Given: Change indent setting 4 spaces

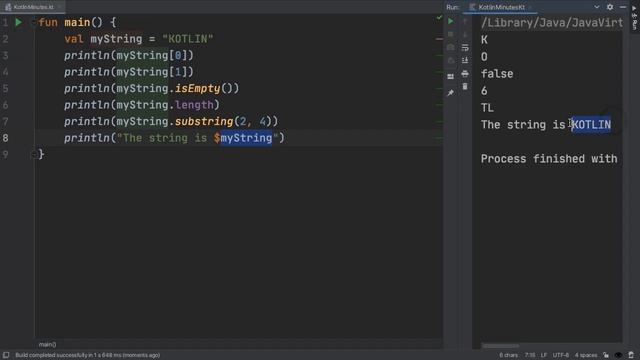Looking at the screenshot, I should [x=586, y=355].
